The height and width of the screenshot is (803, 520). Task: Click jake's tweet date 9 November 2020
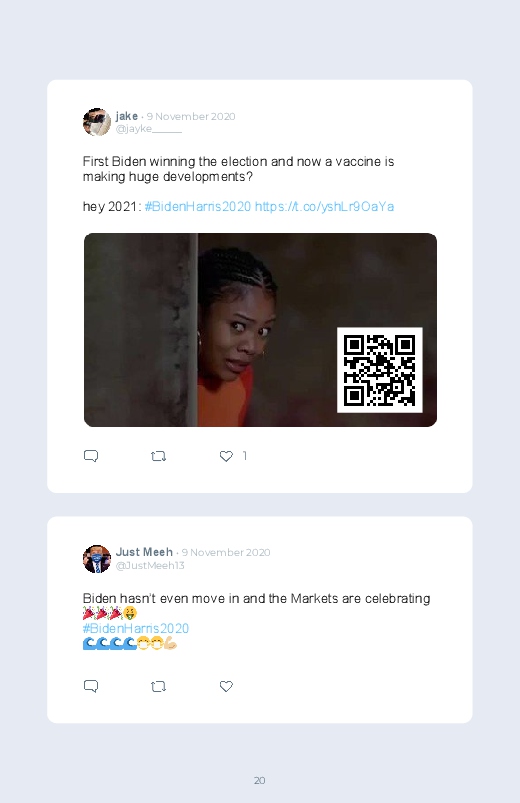tap(191, 116)
